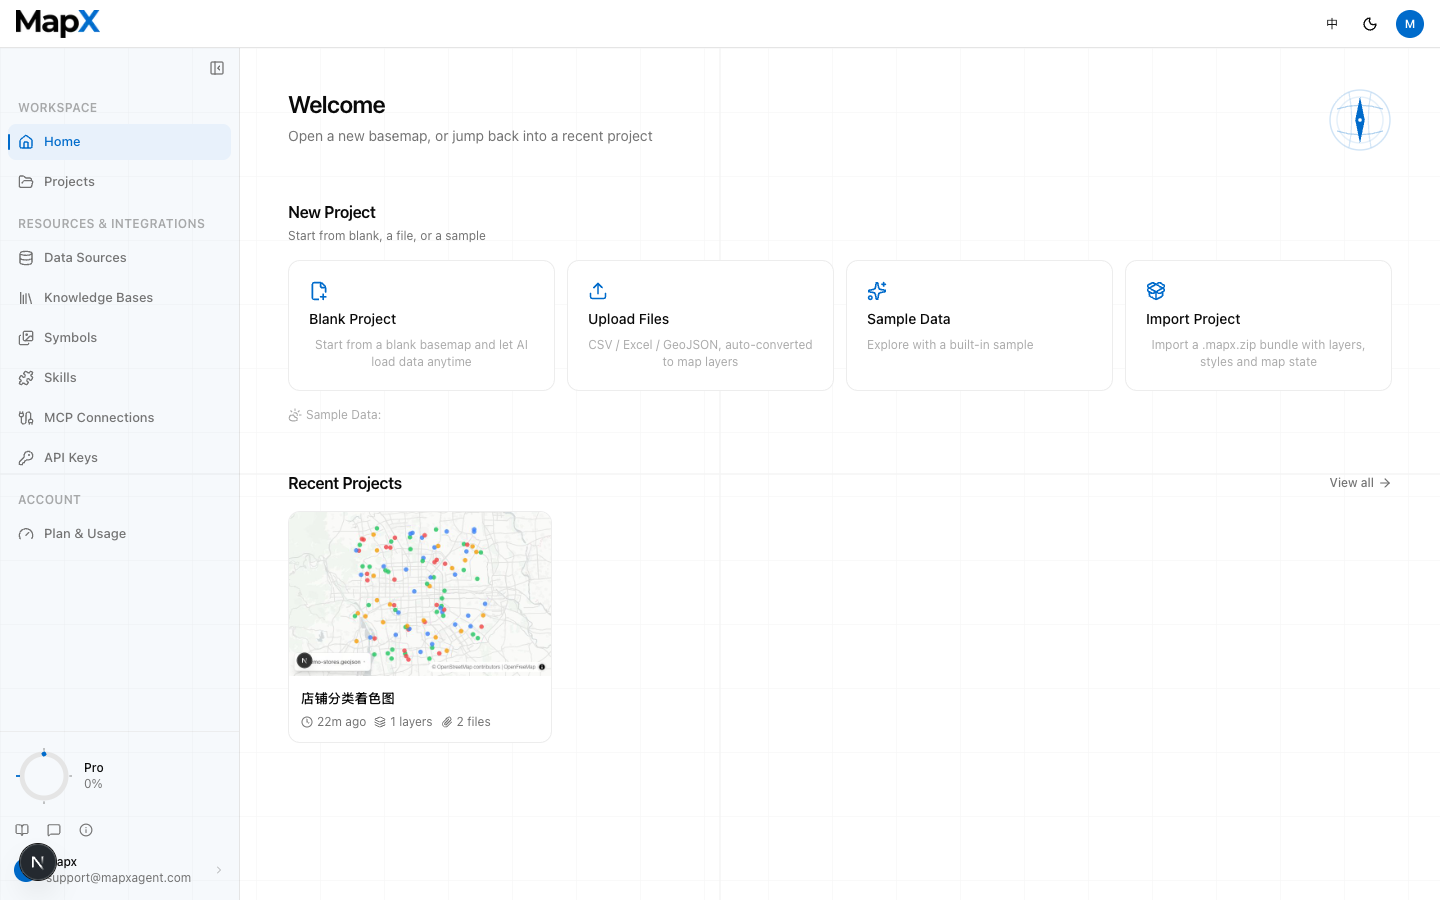Click the 'Sample Data:' label
Screen dimensions: 1440x900
pyautogui.click(x=335, y=415)
